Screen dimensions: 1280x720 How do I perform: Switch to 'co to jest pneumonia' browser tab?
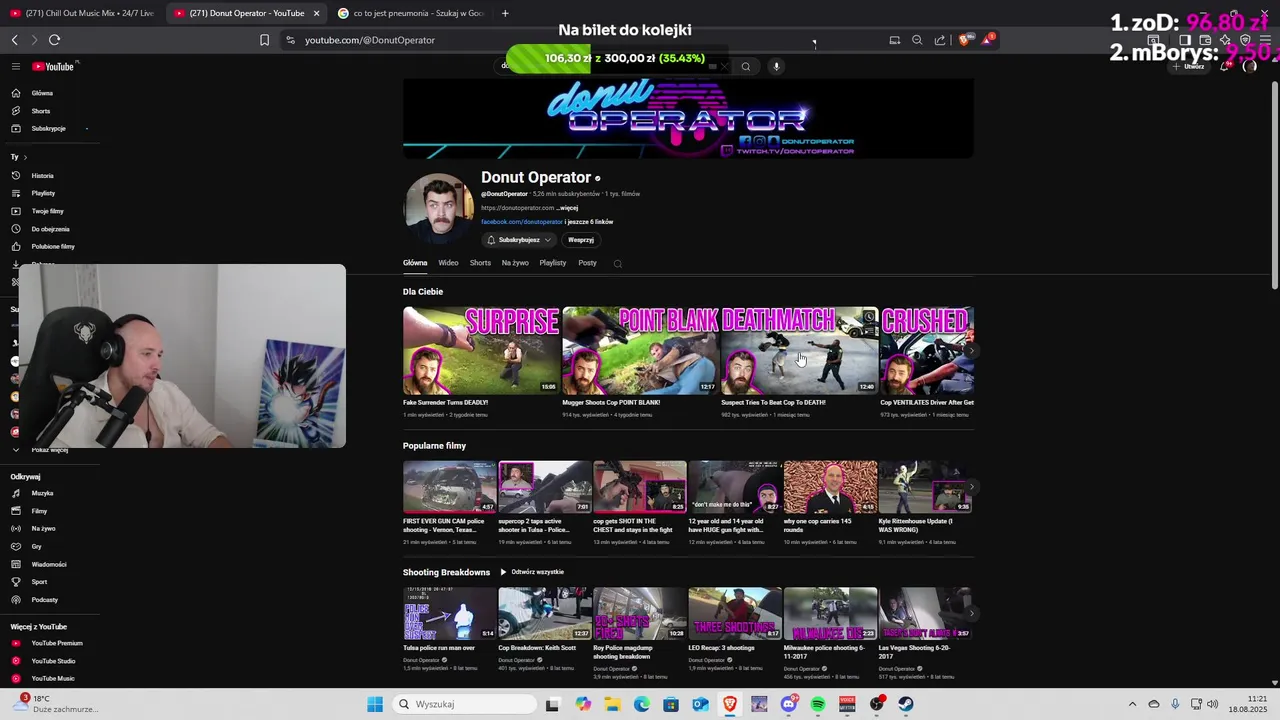[x=410, y=13]
